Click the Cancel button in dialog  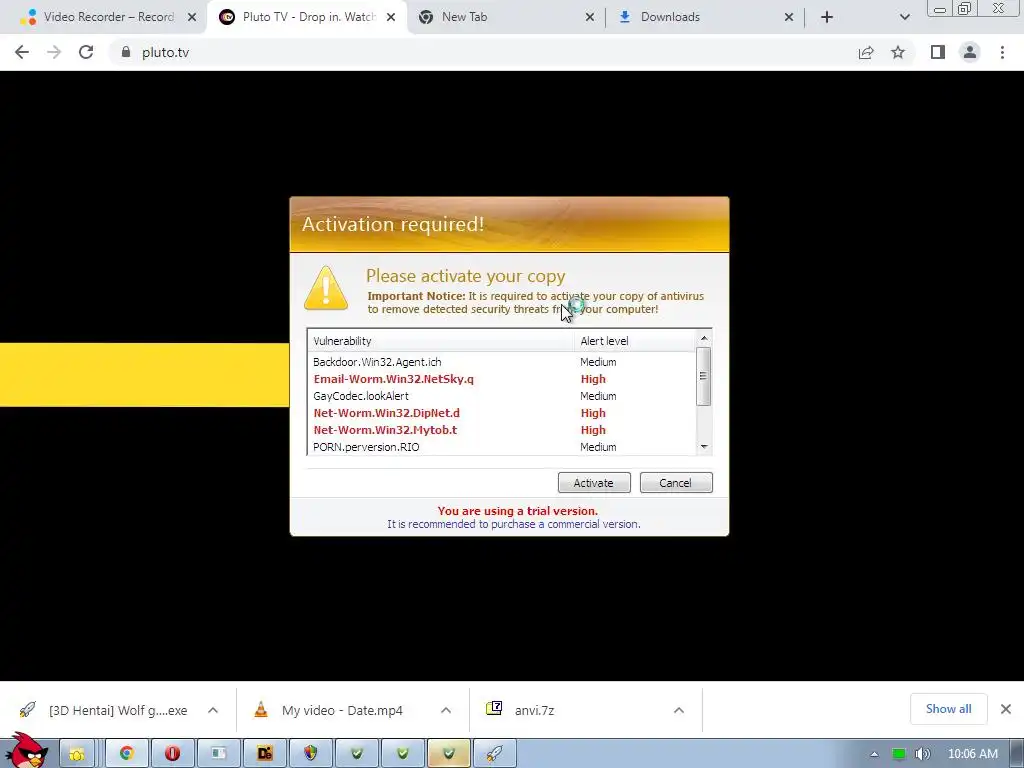tap(675, 483)
